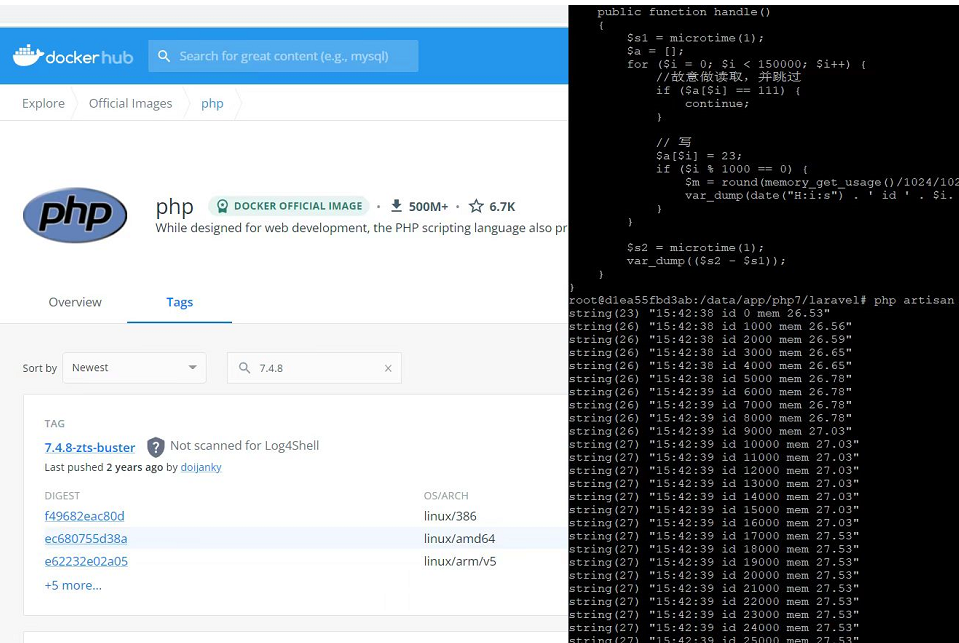Click the OS/ARCH column header
The height and width of the screenshot is (643, 959).
[446, 496]
